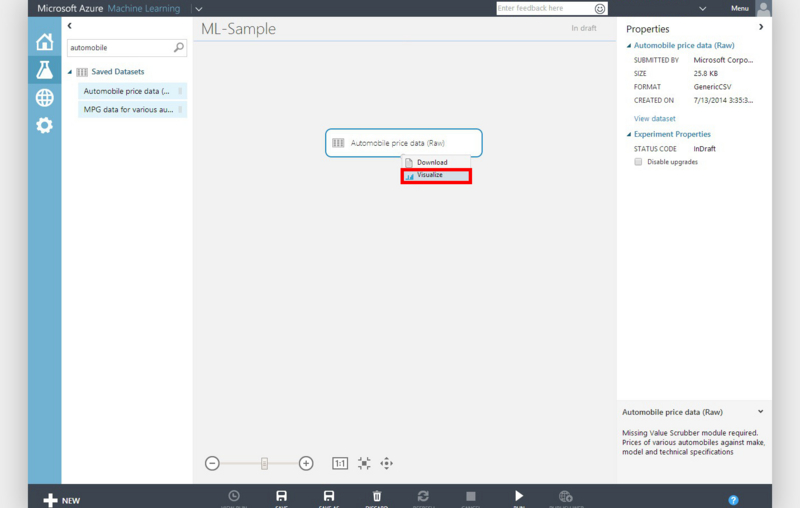Click the Microsoft Corpo... submitted by value

pos(723,60)
